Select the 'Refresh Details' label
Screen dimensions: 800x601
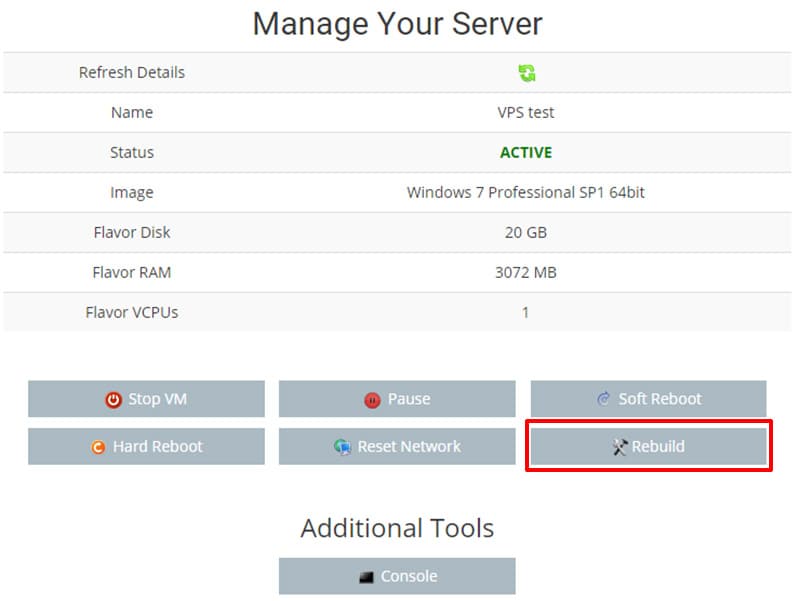(x=132, y=72)
